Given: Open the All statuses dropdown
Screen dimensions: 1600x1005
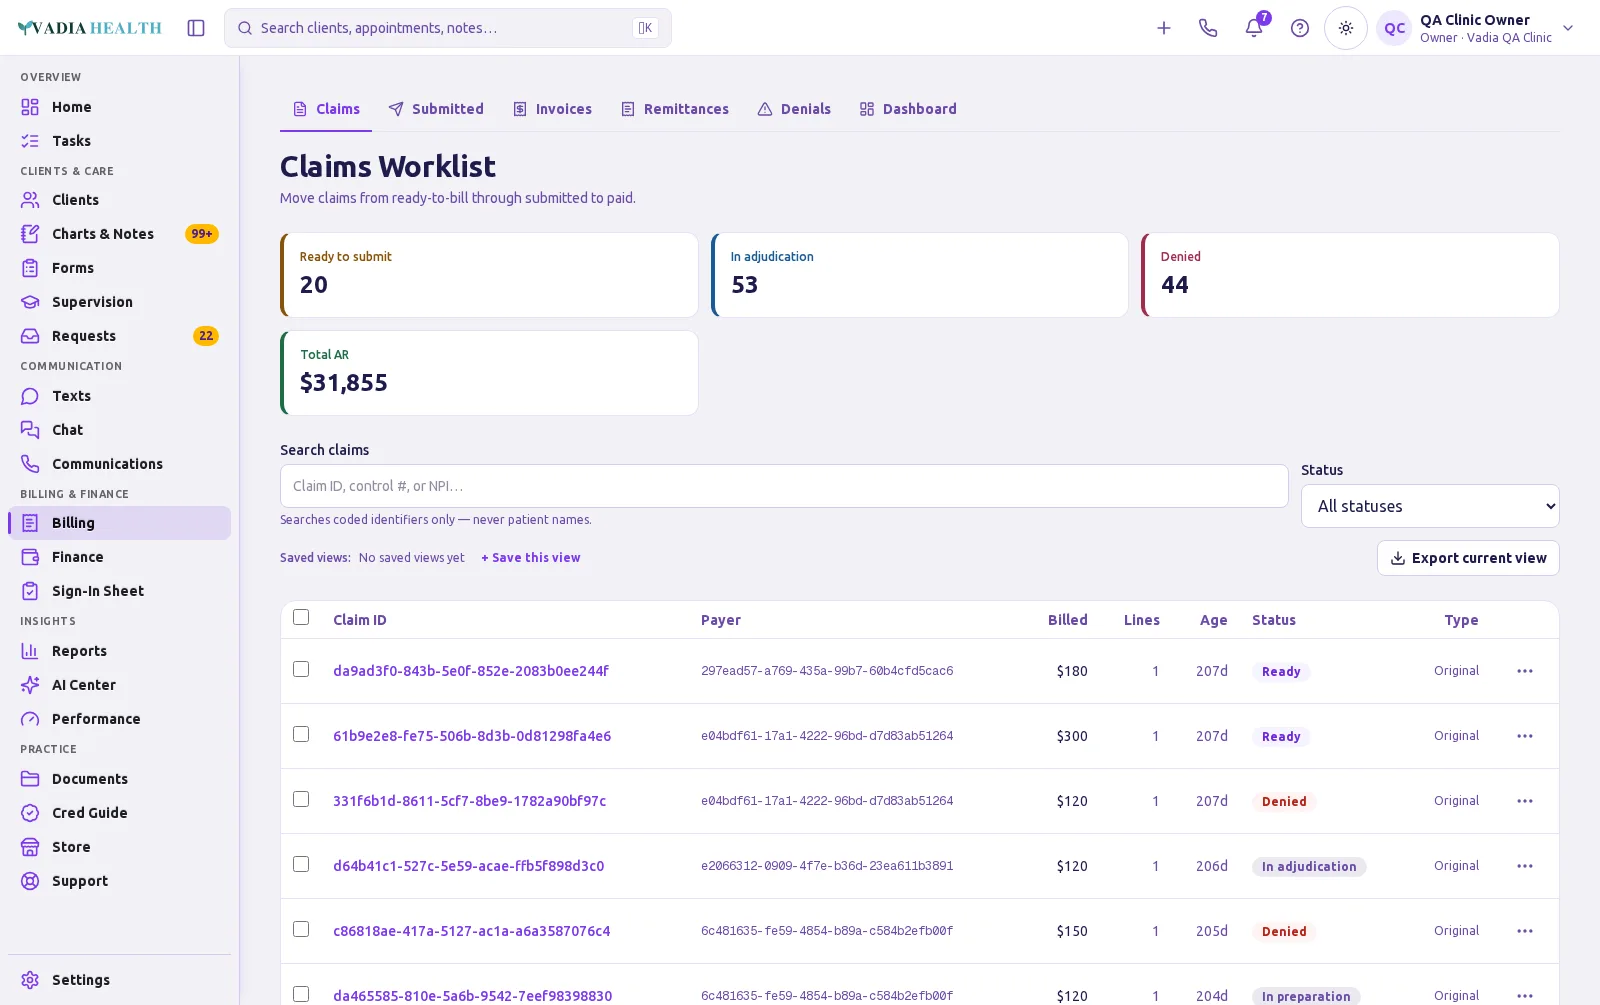Looking at the screenshot, I should [1430, 506].
